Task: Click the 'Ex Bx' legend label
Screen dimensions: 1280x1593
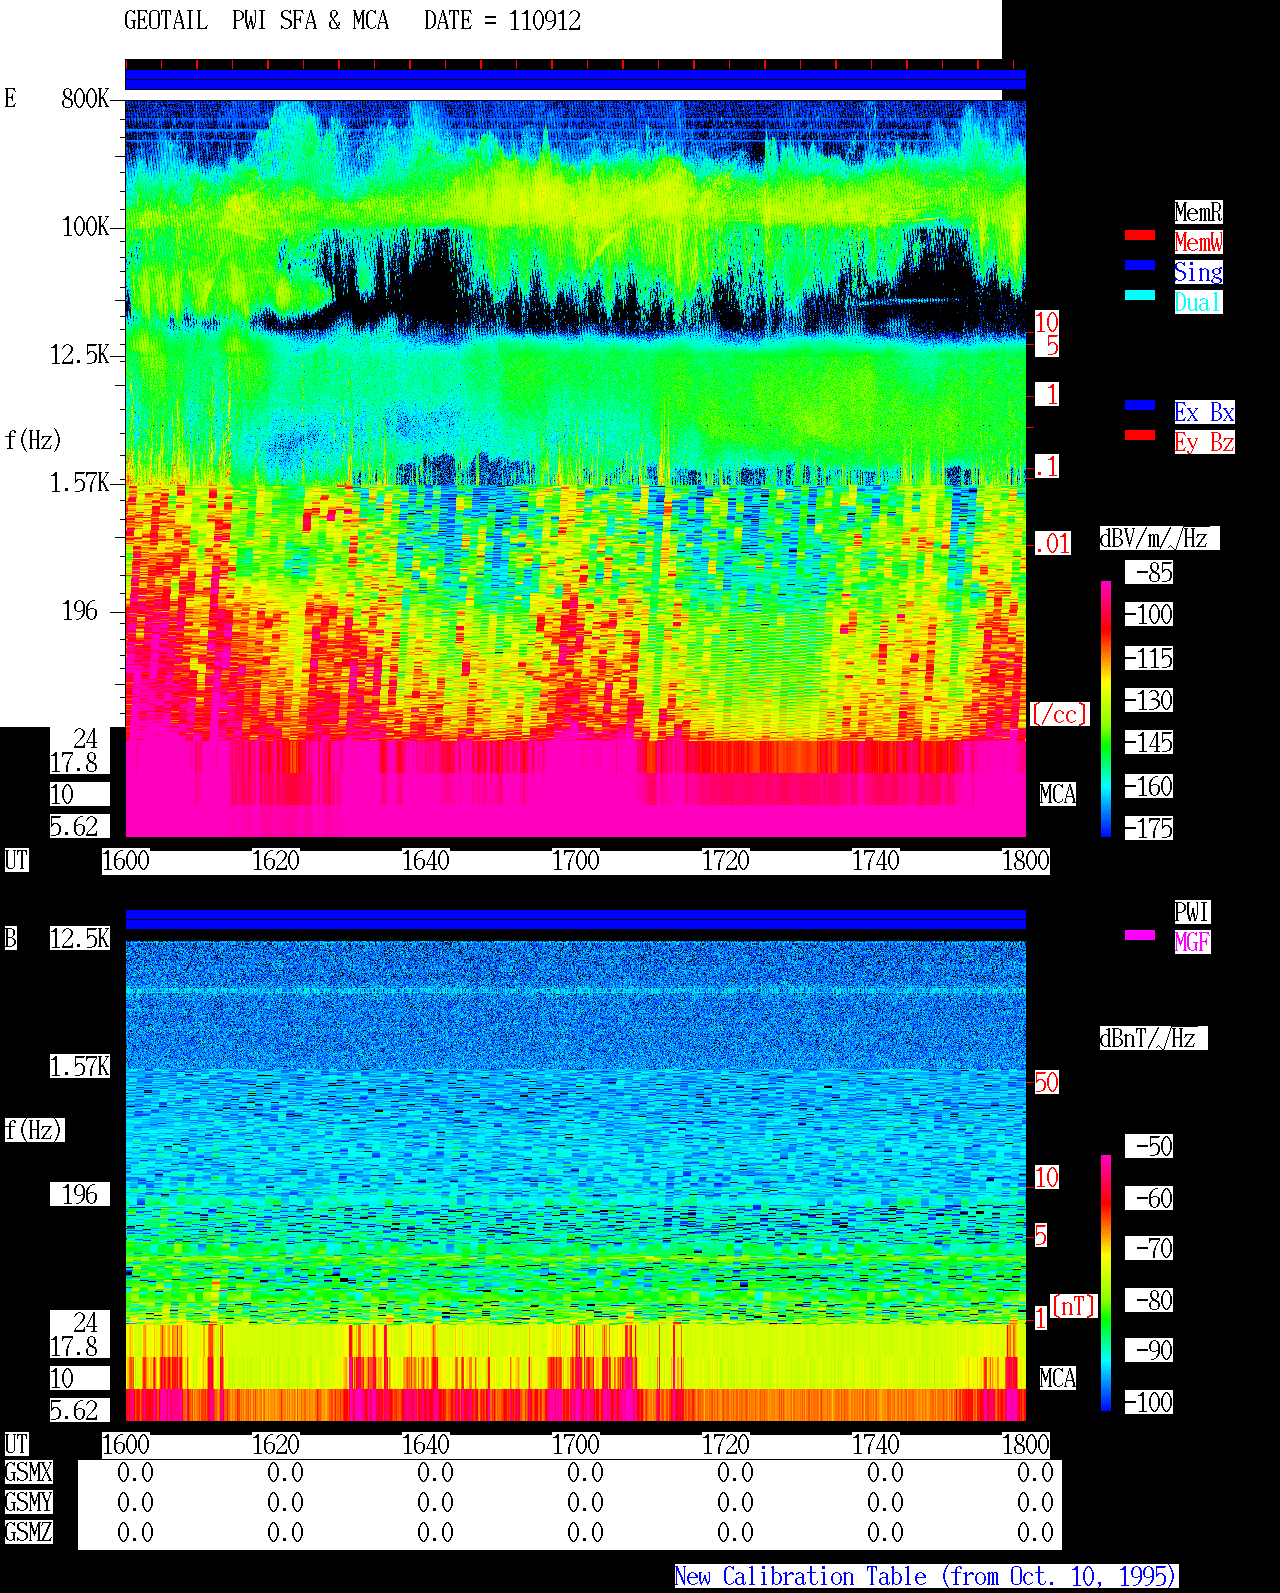Action: pyautogui.click(x=1204, y=412)
